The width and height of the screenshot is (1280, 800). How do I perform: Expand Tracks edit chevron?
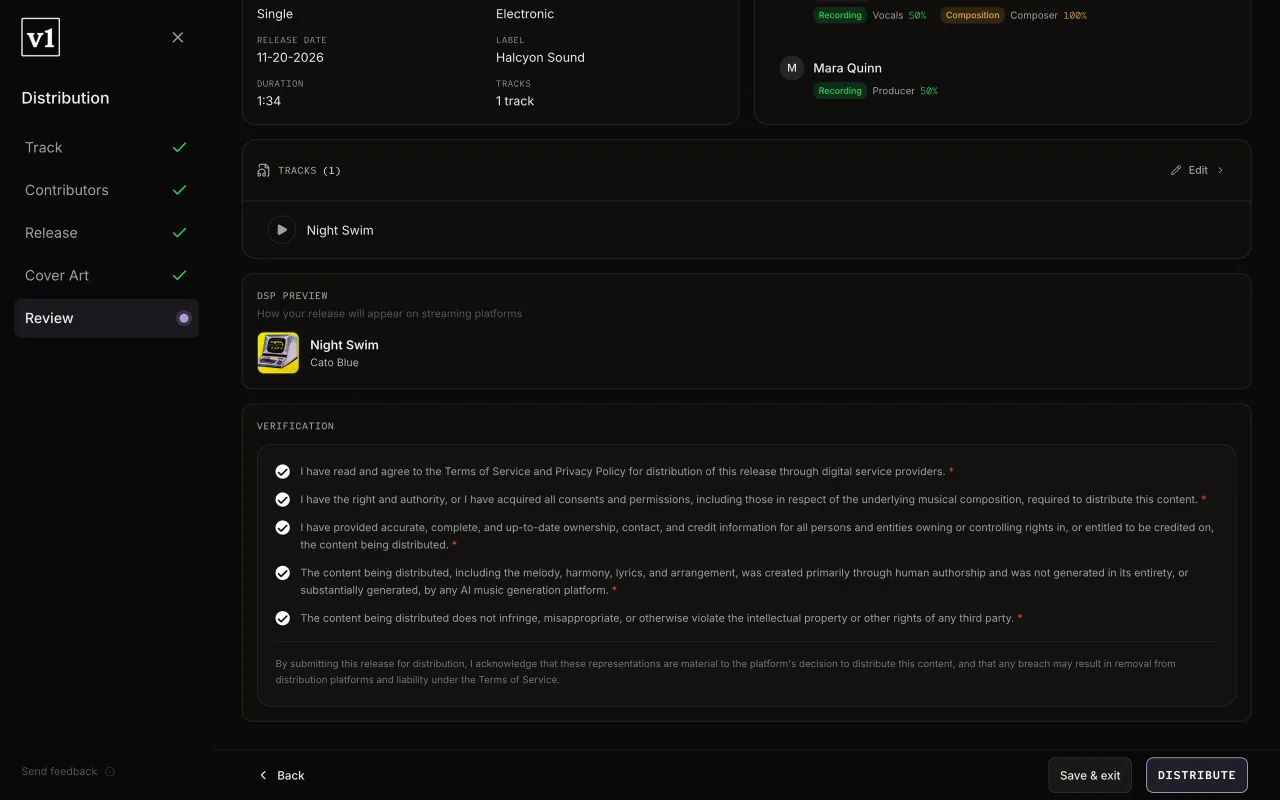click(1220, 170)
